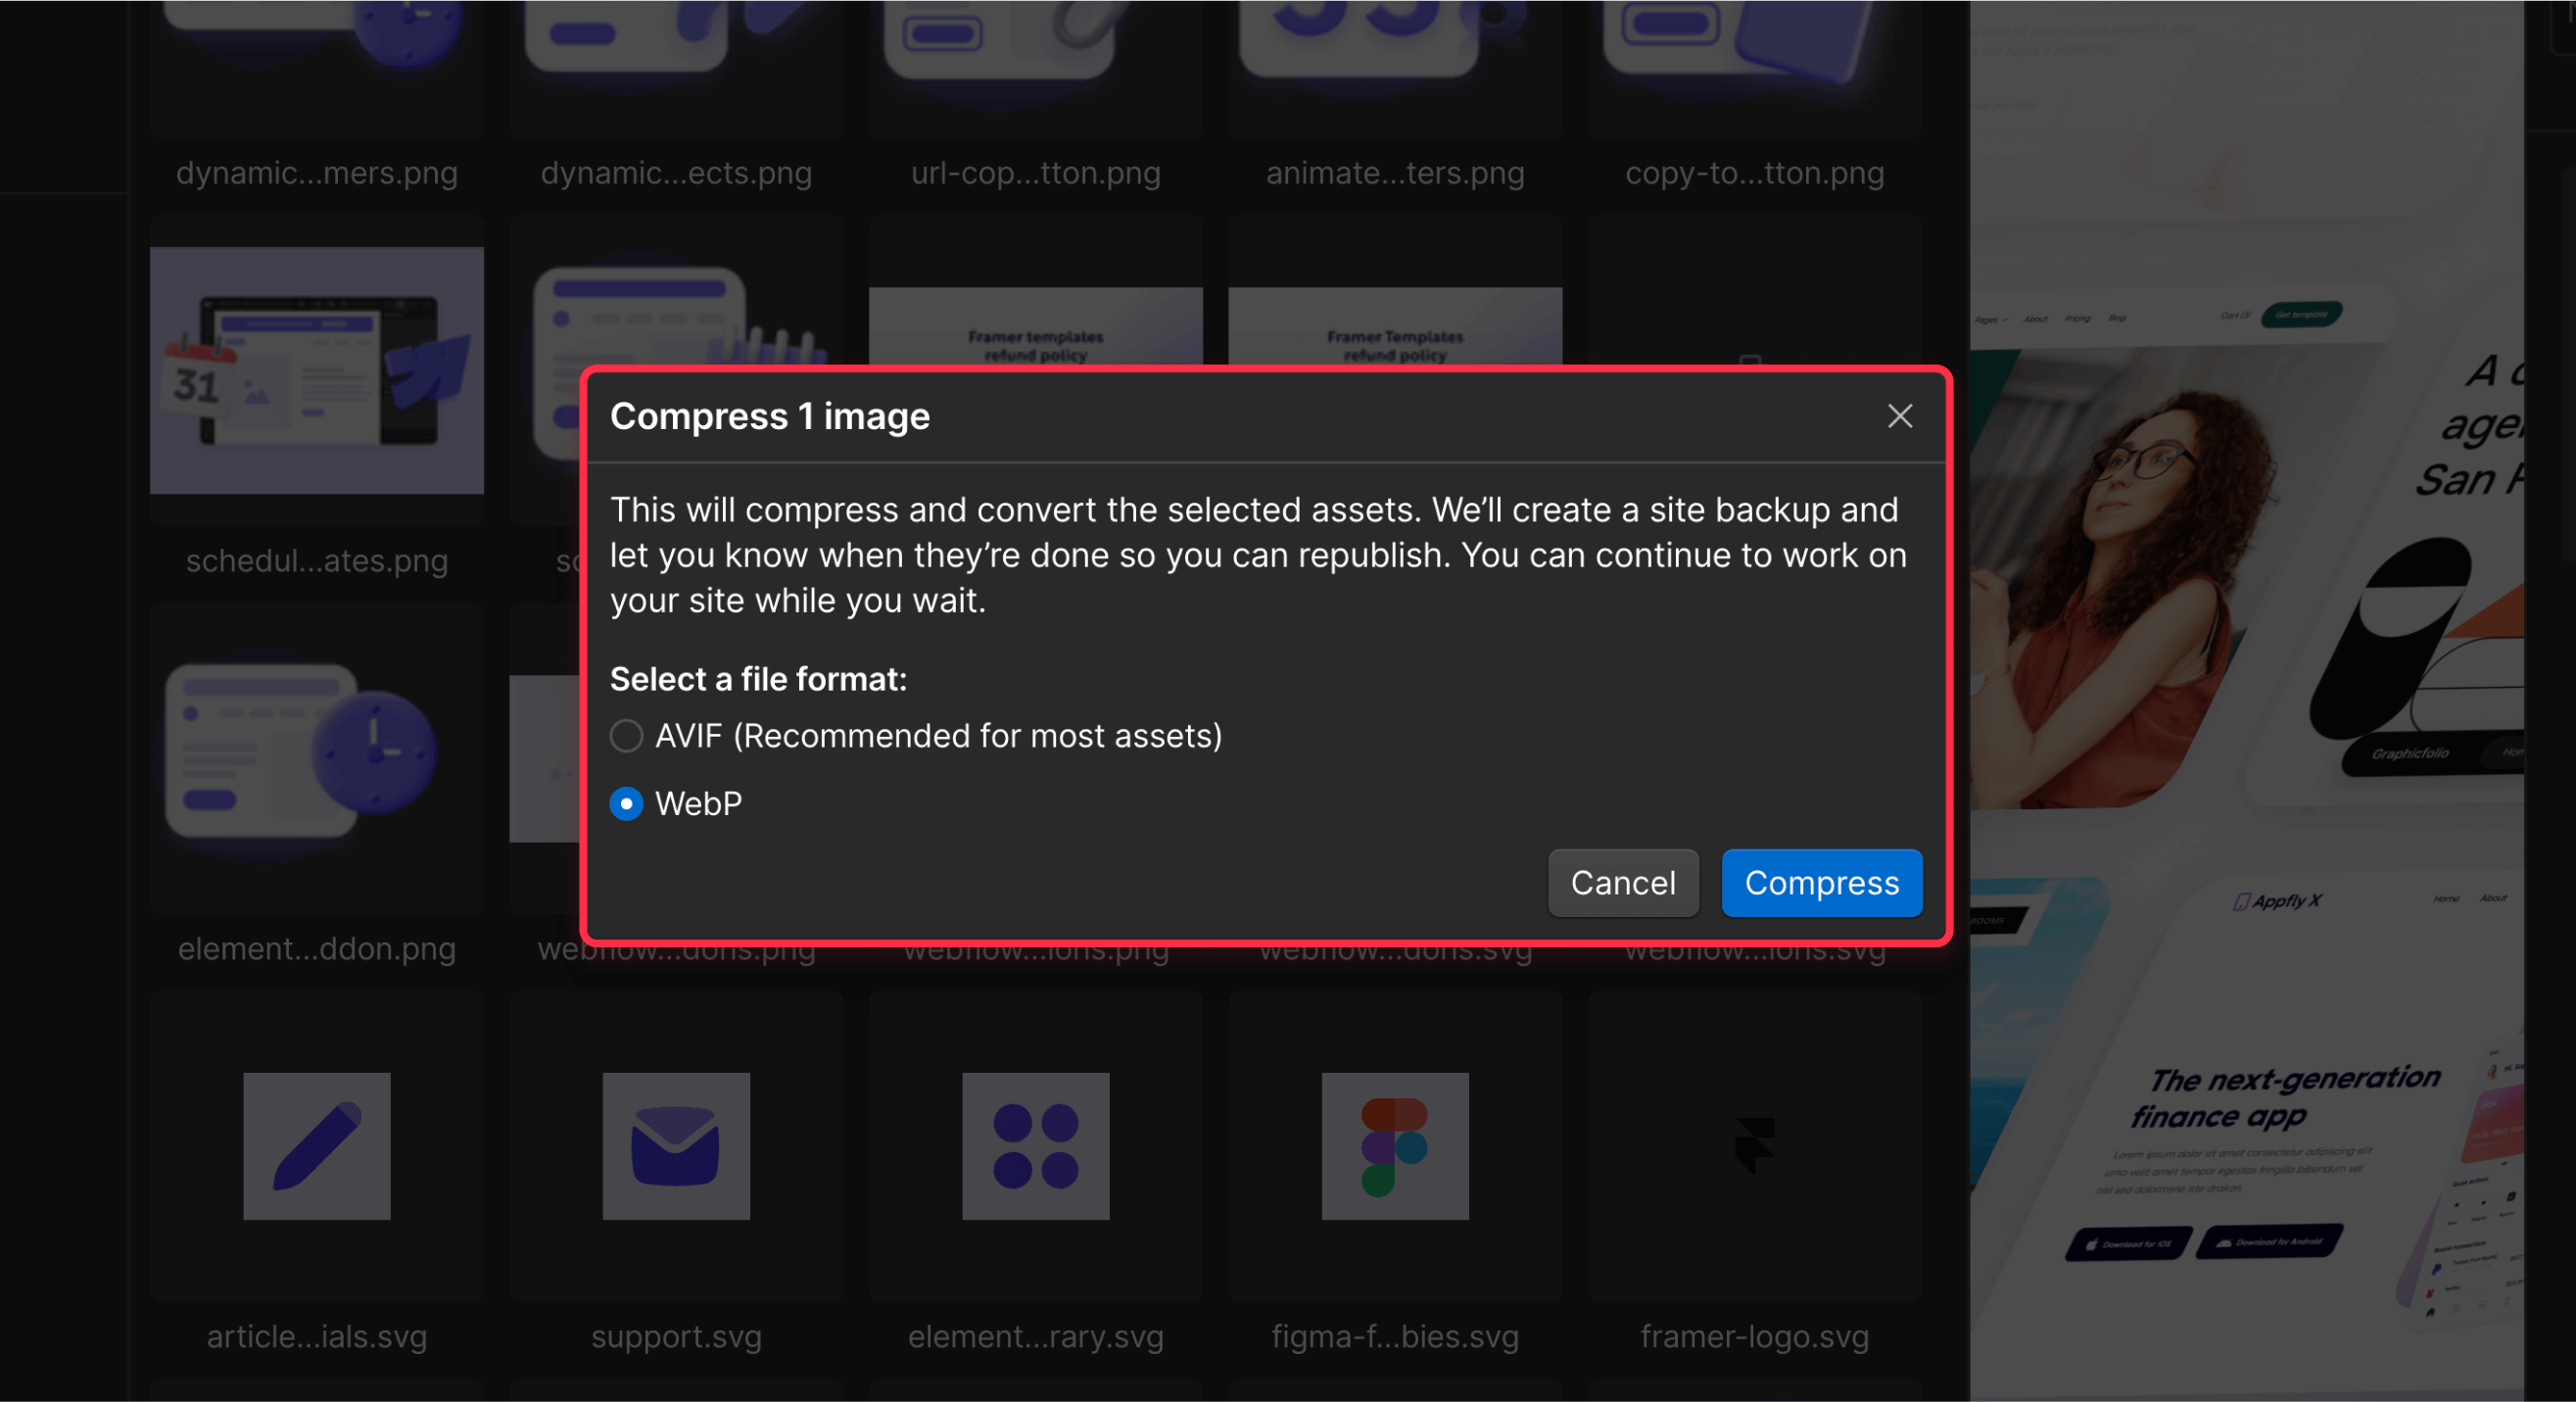The image size is (2576, 1402).
Task: Open the schedul...ates.png thumbnail
Action: click(x=317, y=371)
